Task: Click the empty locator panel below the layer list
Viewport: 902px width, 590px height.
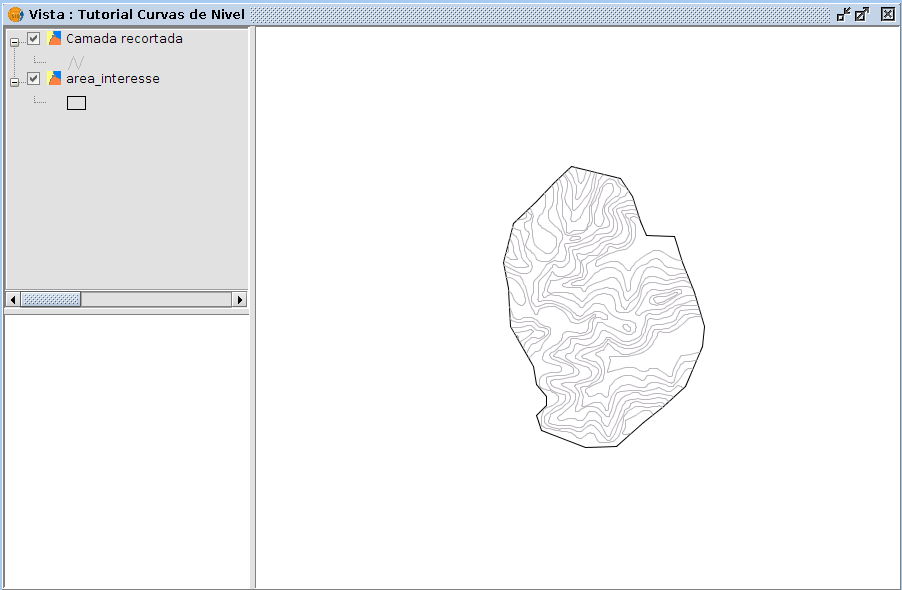Action: (127, 450)
